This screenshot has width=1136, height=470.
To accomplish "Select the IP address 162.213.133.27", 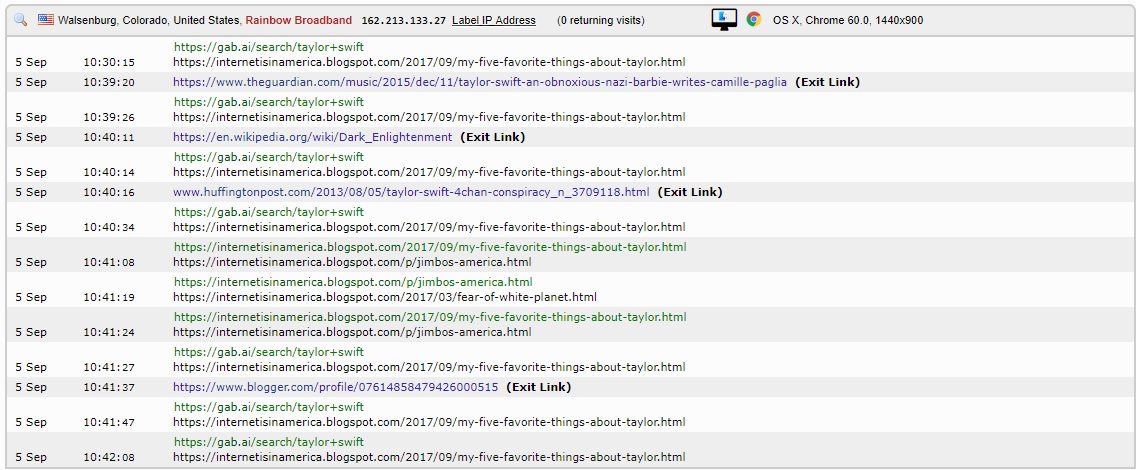I will [x=404, y=20].
